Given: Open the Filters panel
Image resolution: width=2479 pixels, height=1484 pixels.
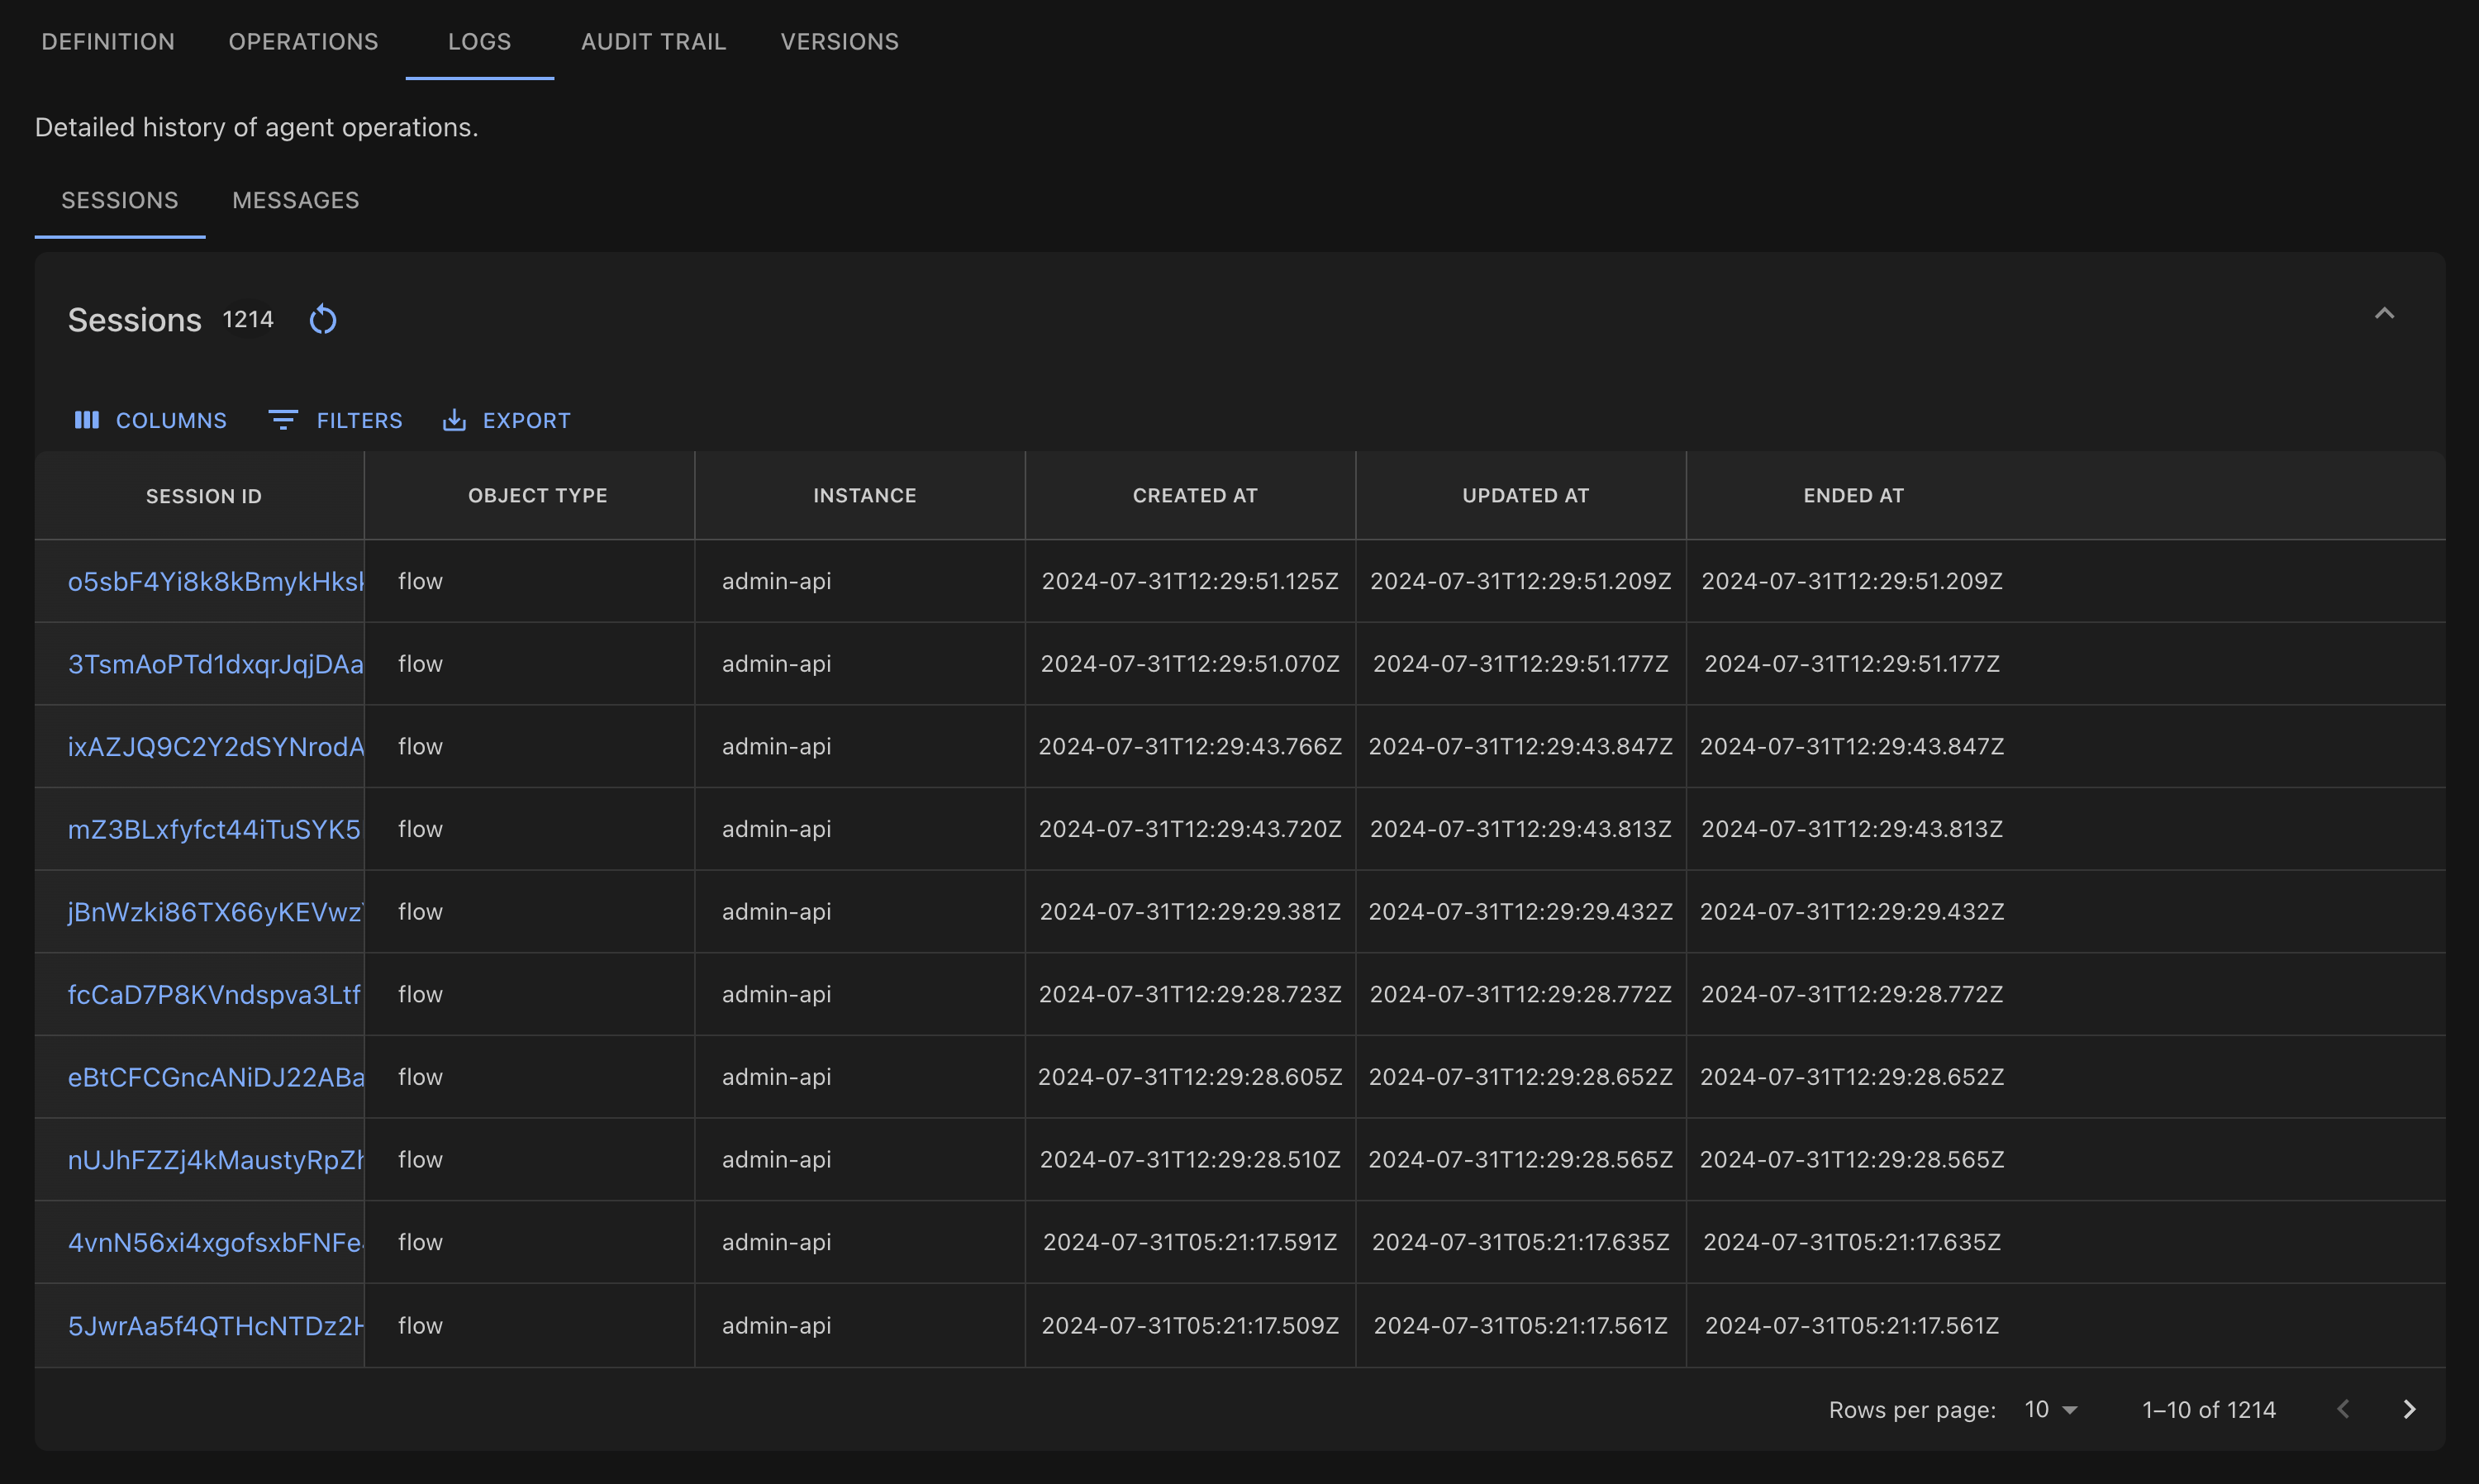Looking at the screenshot, I should (x=335, y=420).
